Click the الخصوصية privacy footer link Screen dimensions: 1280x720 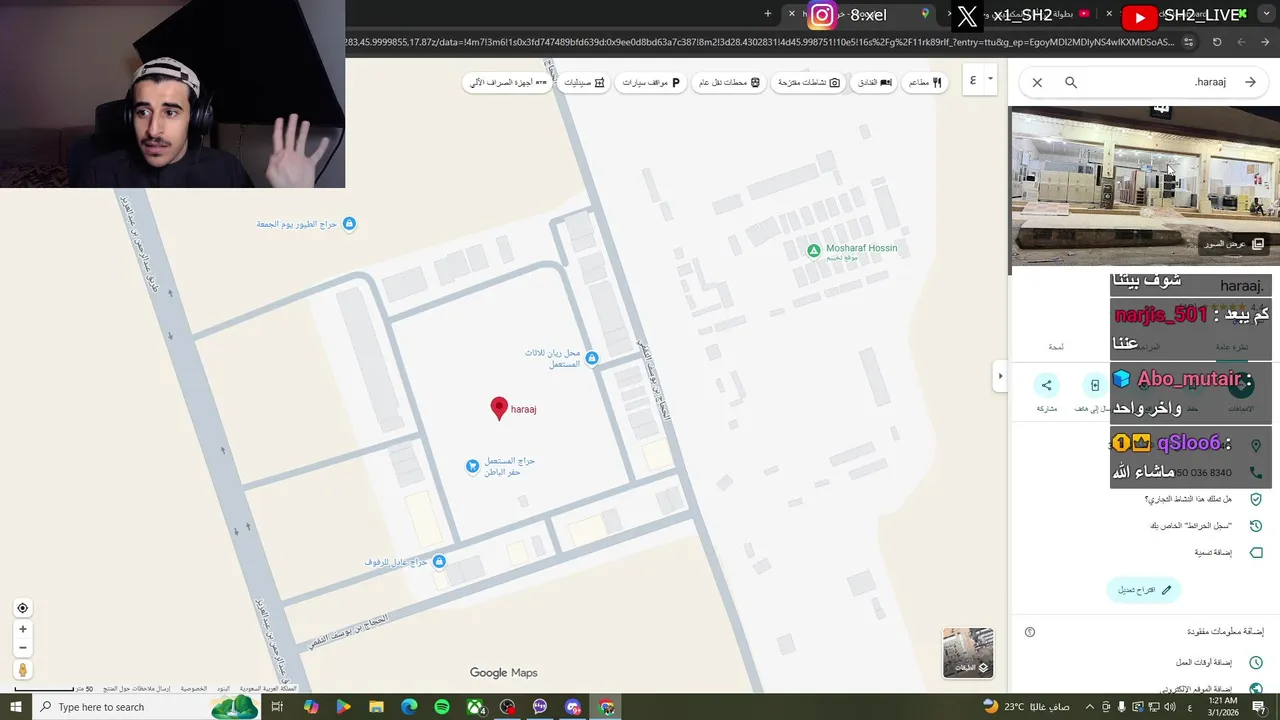tap(193, 689)
